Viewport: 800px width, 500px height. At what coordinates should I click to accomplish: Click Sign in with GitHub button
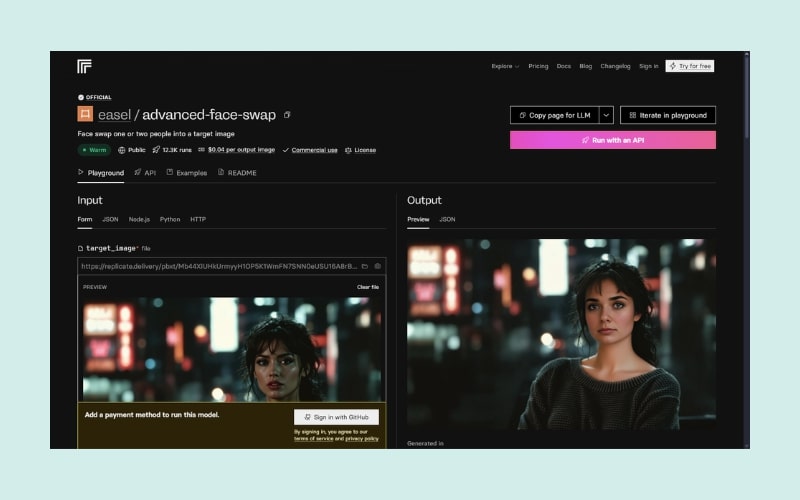(336, 417)
